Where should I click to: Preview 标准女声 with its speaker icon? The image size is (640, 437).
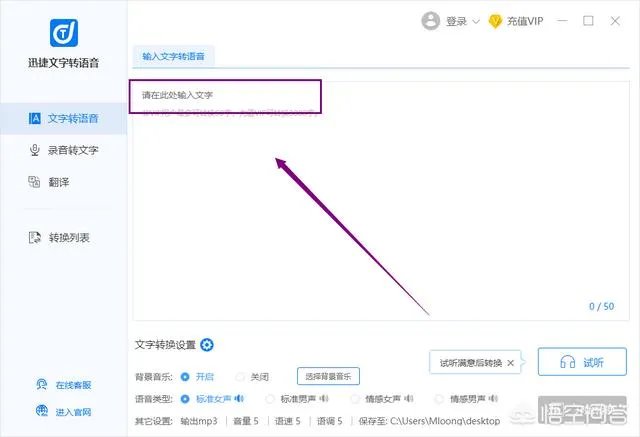pyautogui.click(x=239, y=398)
